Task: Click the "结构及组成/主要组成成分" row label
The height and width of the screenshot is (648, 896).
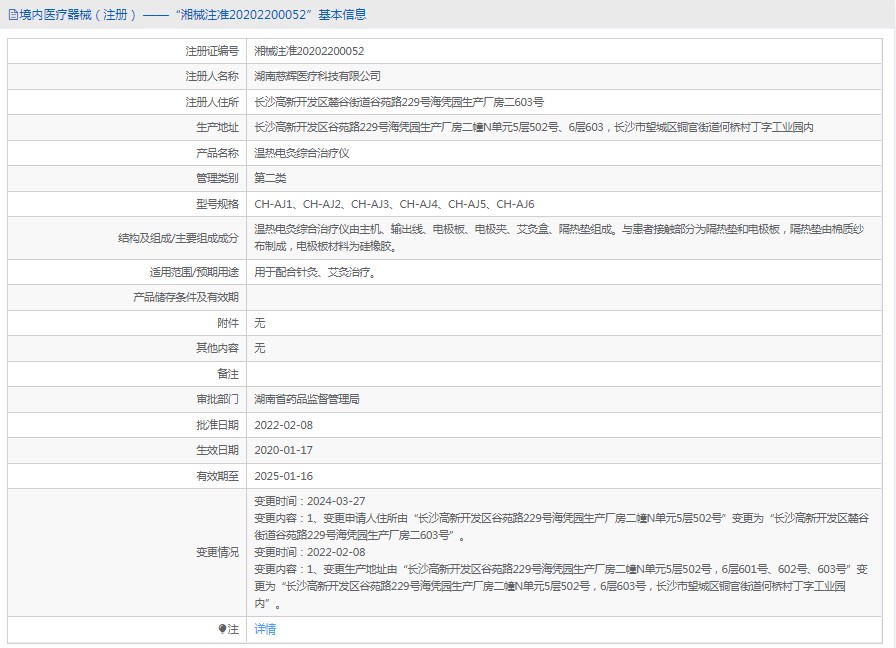Action: point(178,238)
